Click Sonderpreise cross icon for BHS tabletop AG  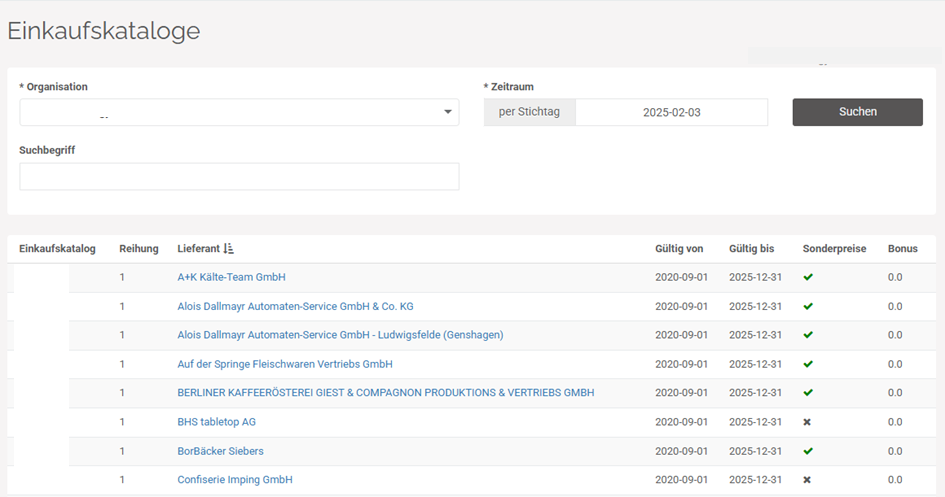pos(807,422)
